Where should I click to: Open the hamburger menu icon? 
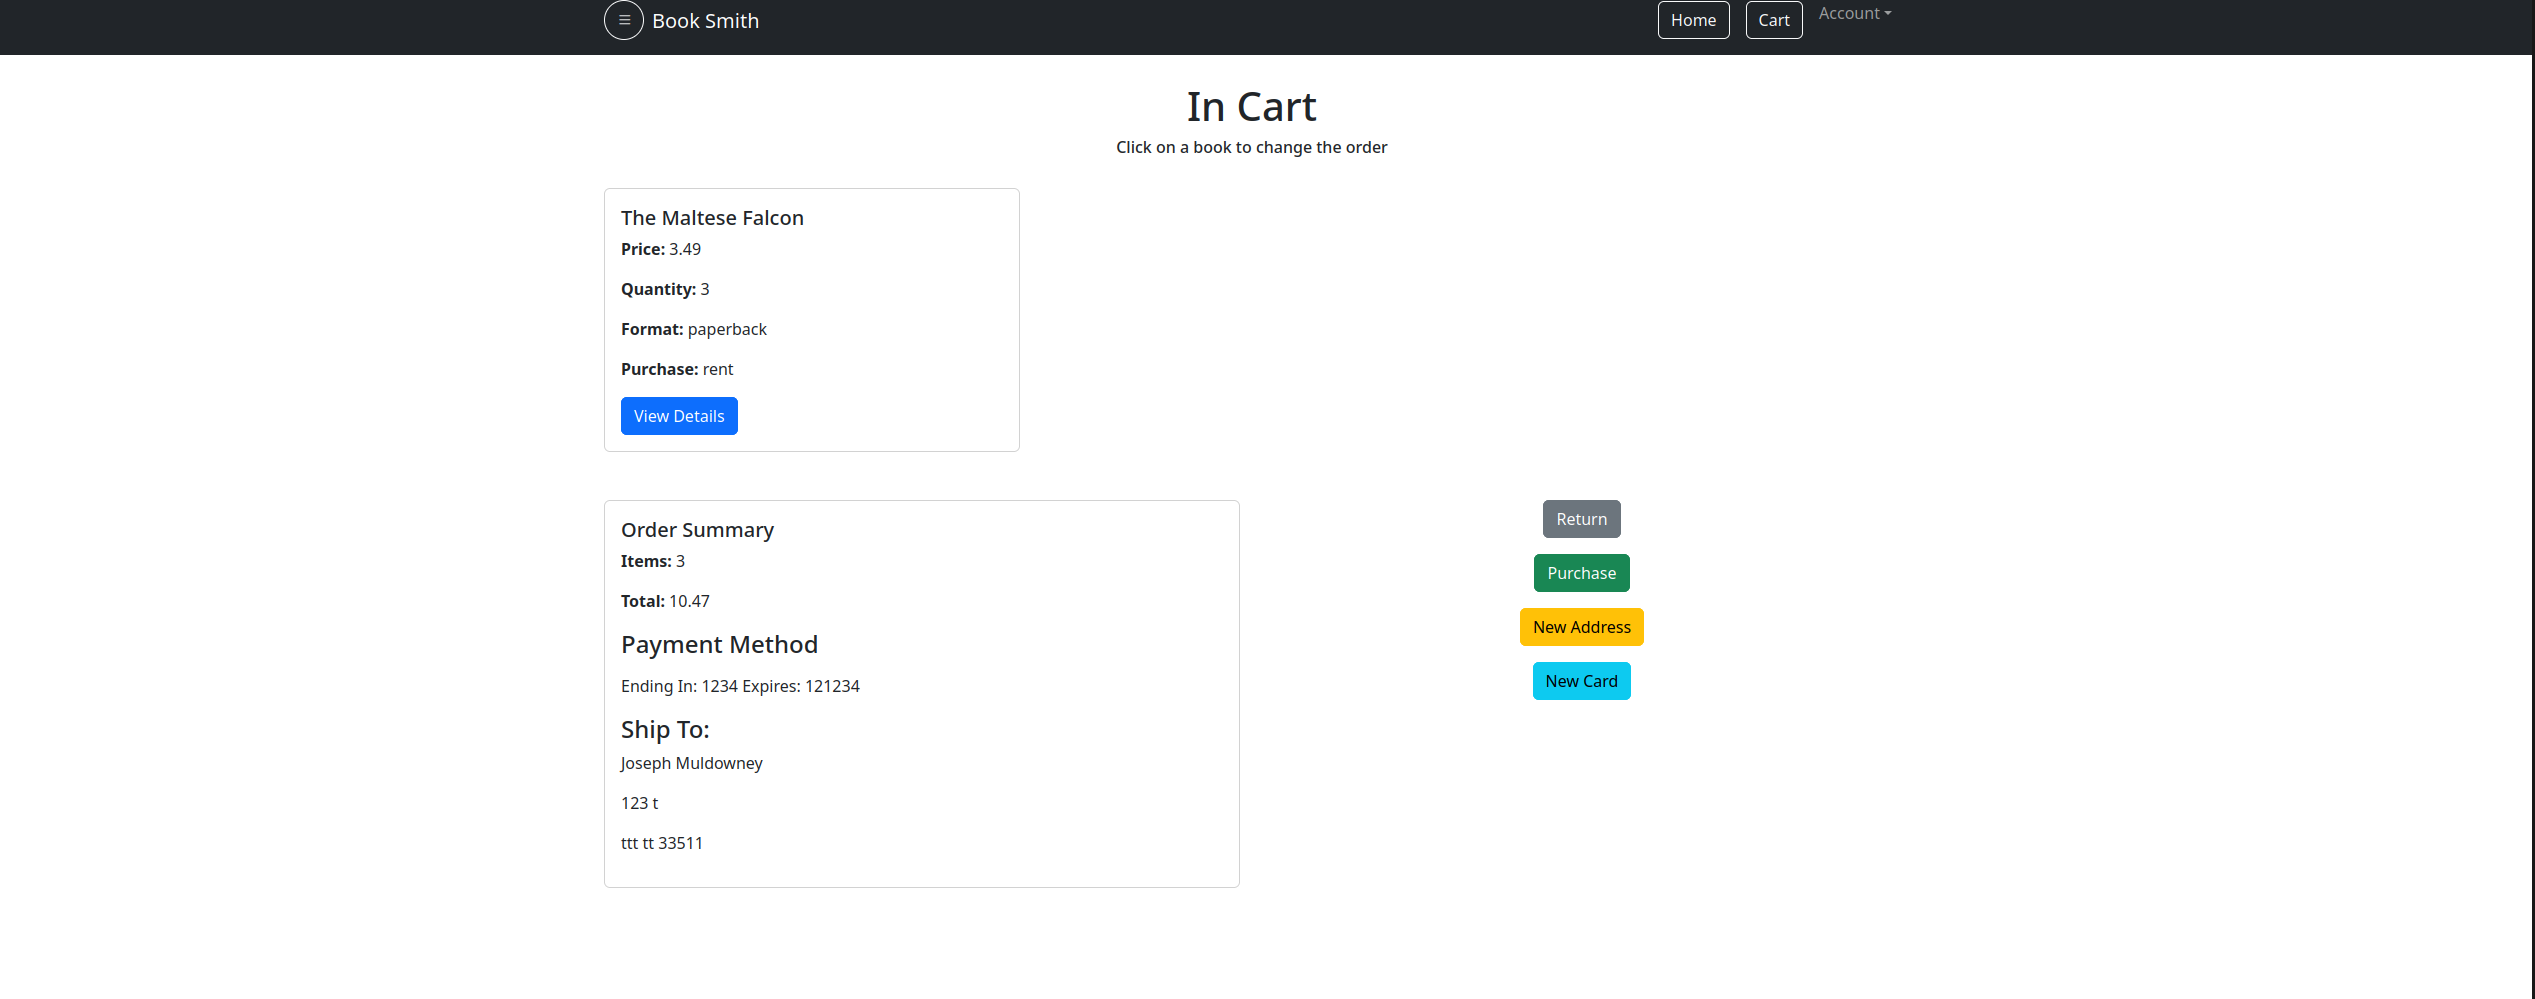(623, 20)
